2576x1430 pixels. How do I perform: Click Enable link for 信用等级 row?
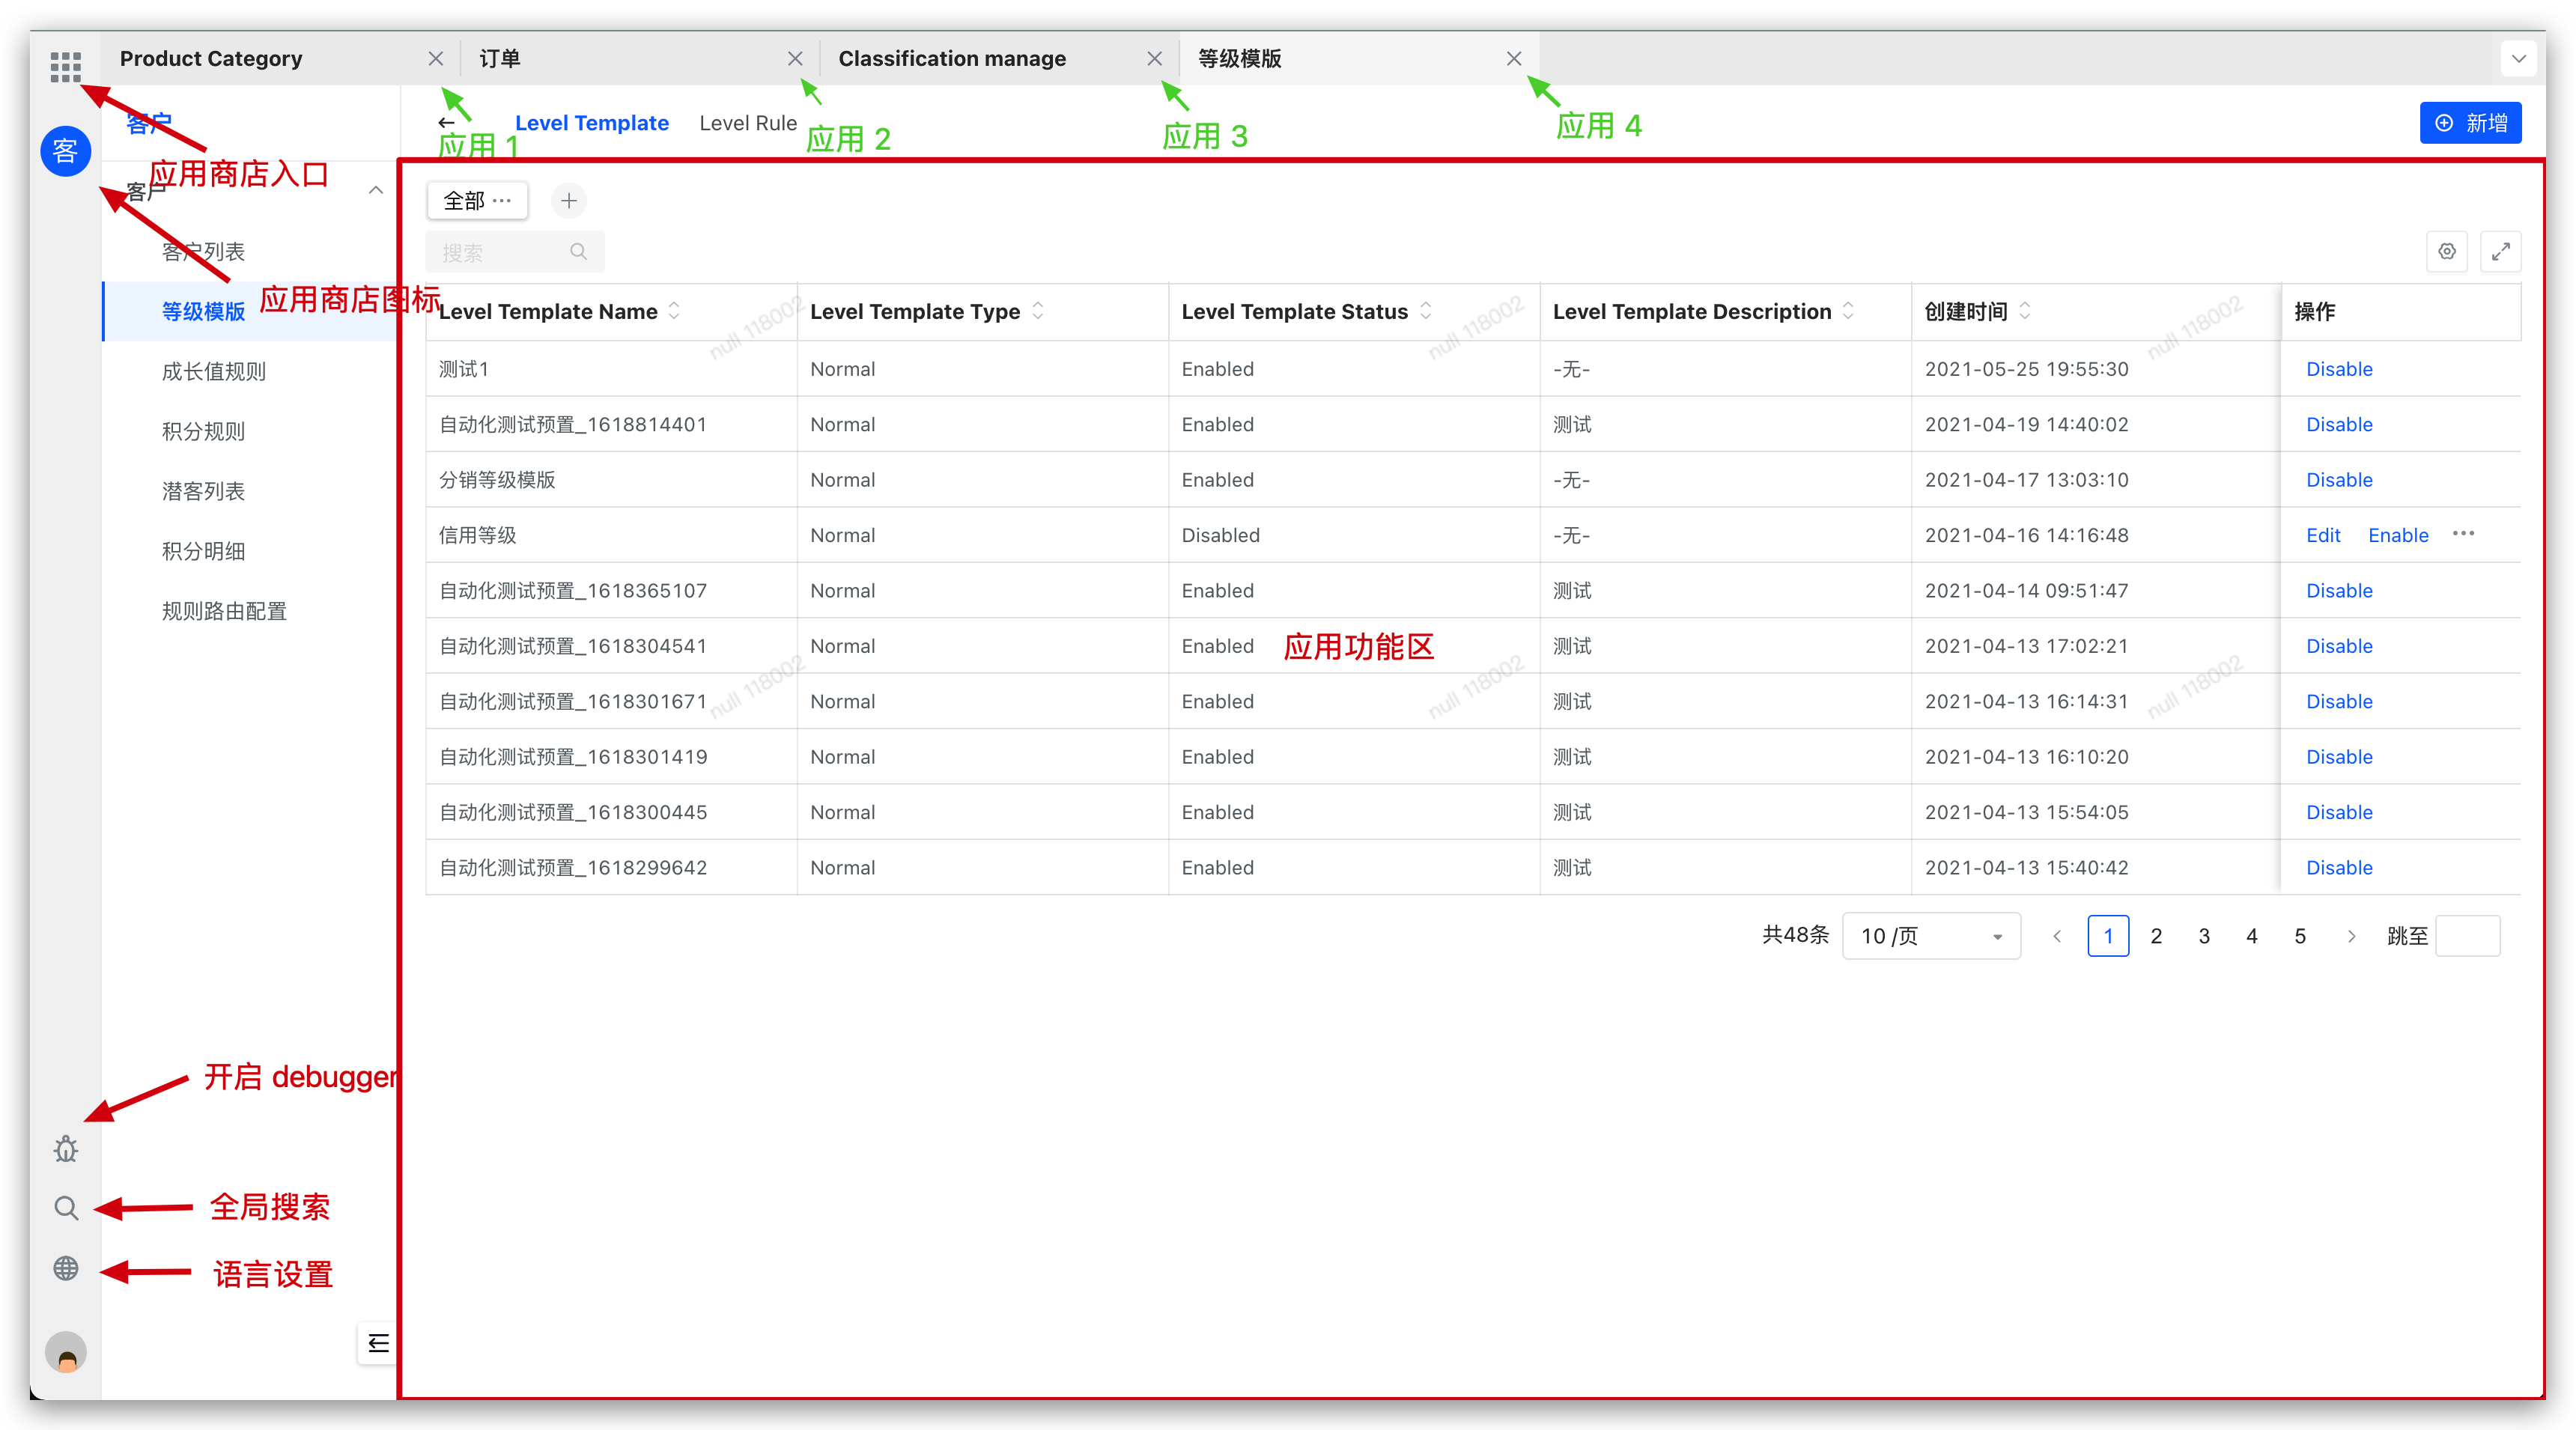tap(2398, 535)
